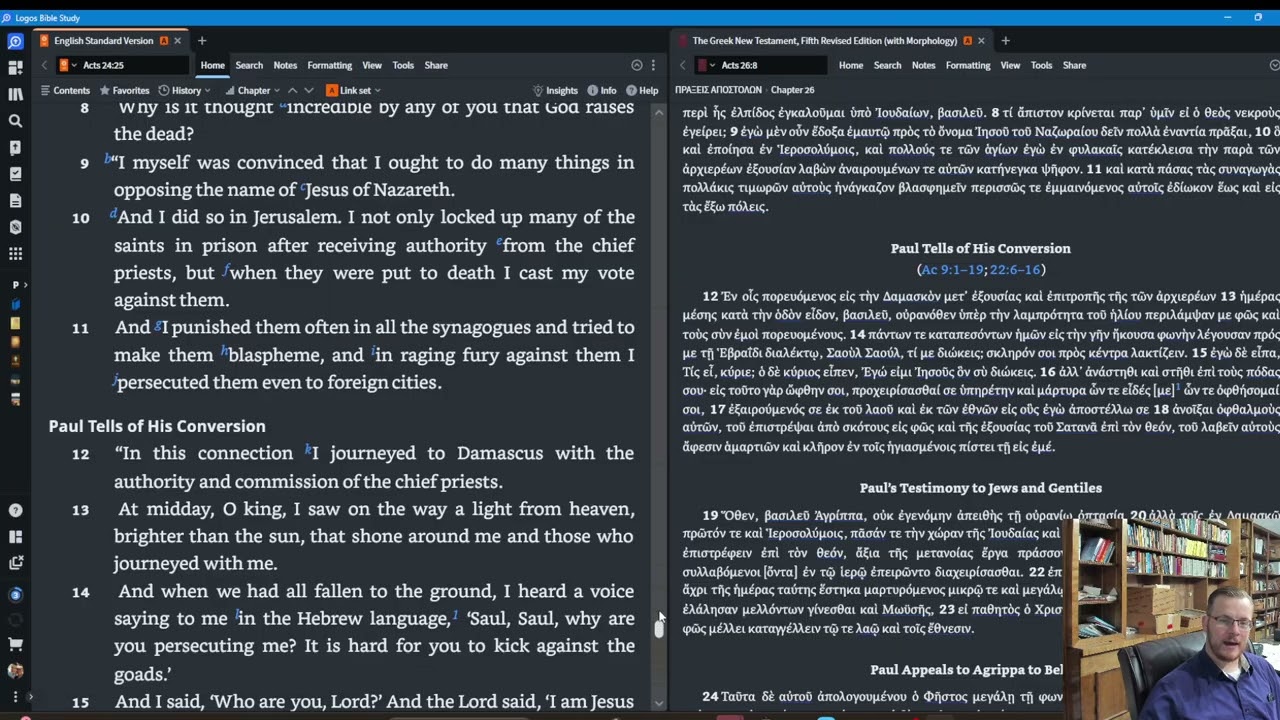Follow the Ac 9:1–19 cross-reference link
This screenshot has height=720, width=1280.
pos(952,269)
